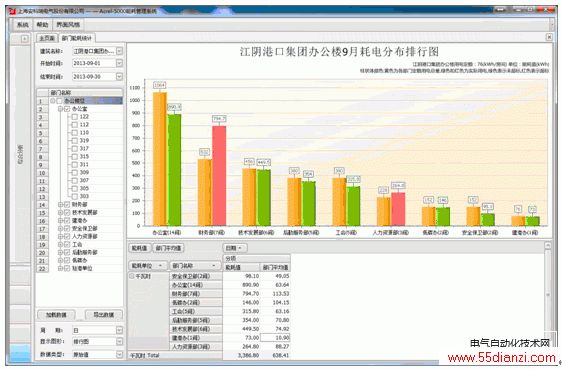The width and height of the screenshot is (562, 370).
Task: Collapse the 办公室 tree node
Action: 60,109
